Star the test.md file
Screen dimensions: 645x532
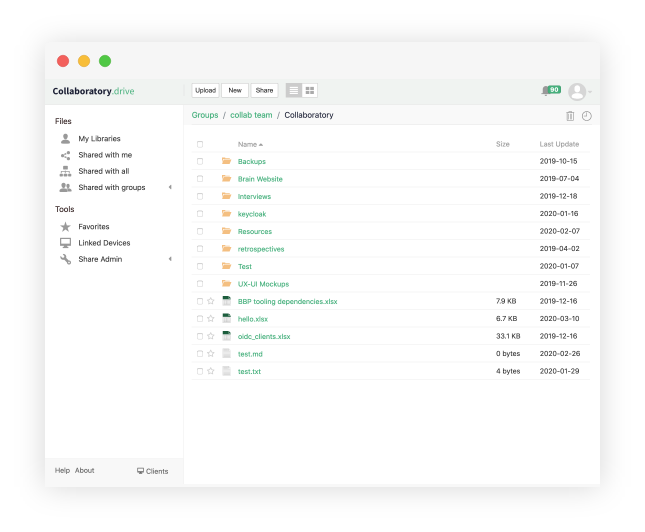pyautogui.click(x=211, y=354)
